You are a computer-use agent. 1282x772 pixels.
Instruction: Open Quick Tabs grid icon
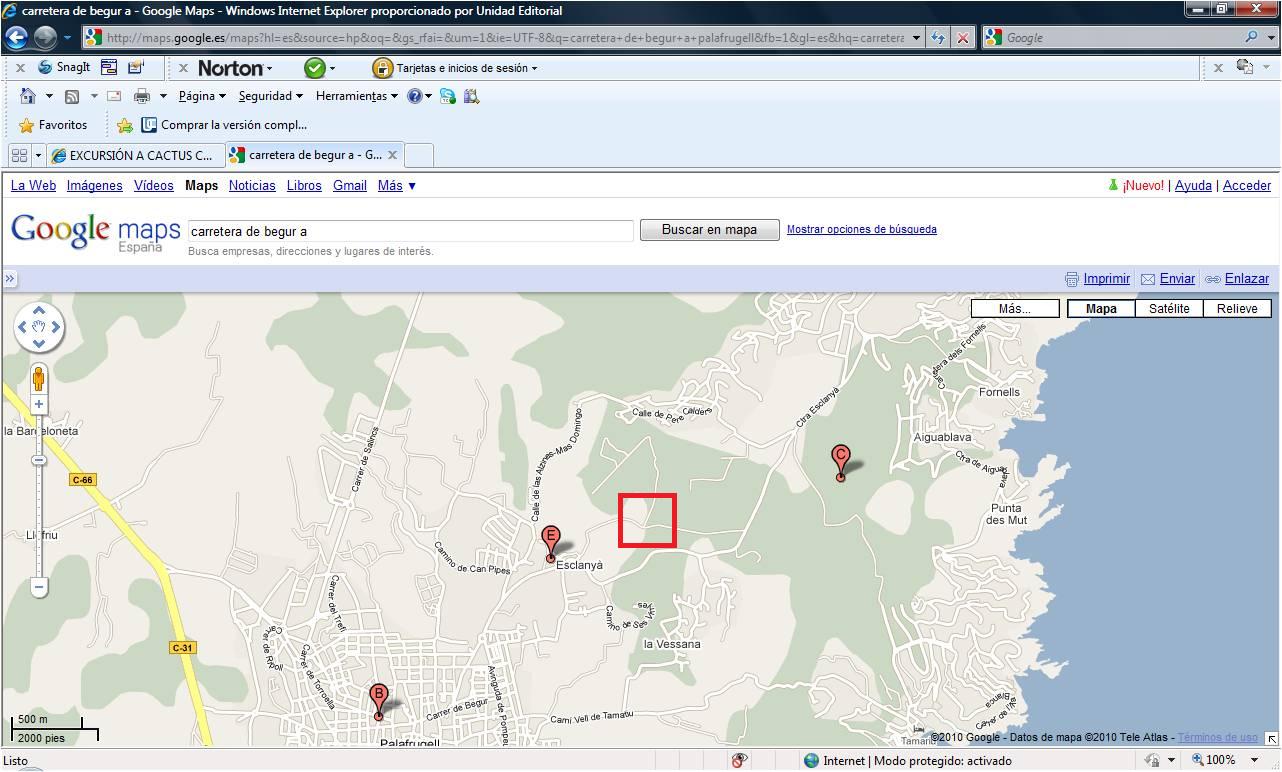point(19,155)
